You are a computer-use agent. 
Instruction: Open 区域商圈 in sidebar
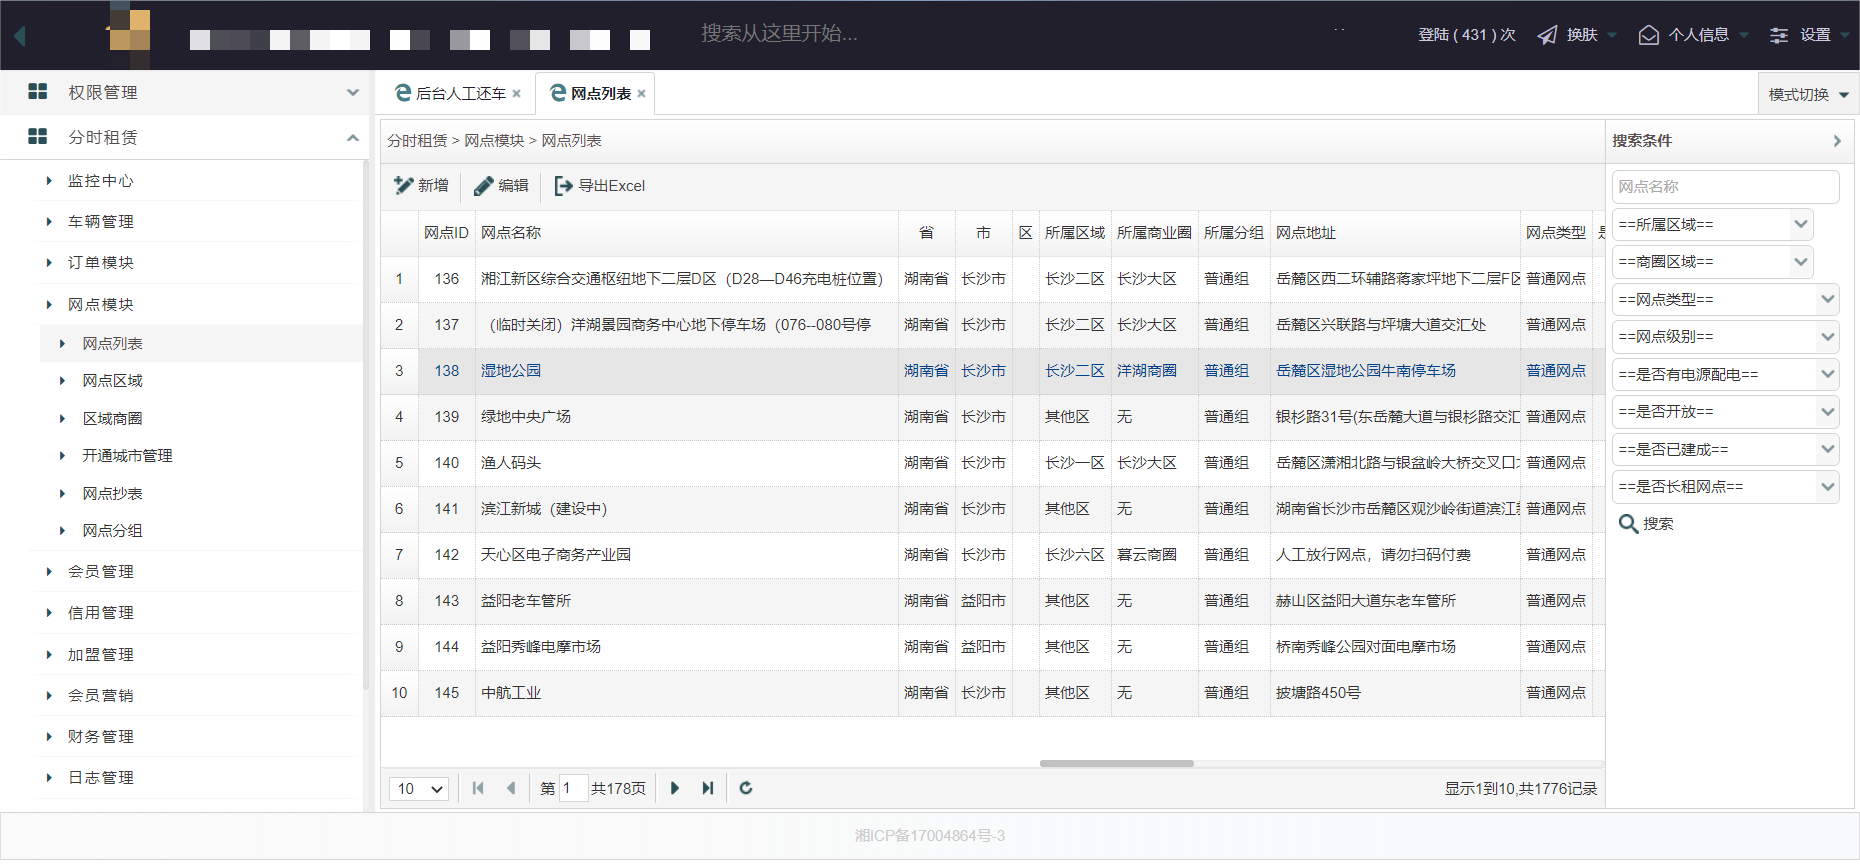tap(112, 419)
